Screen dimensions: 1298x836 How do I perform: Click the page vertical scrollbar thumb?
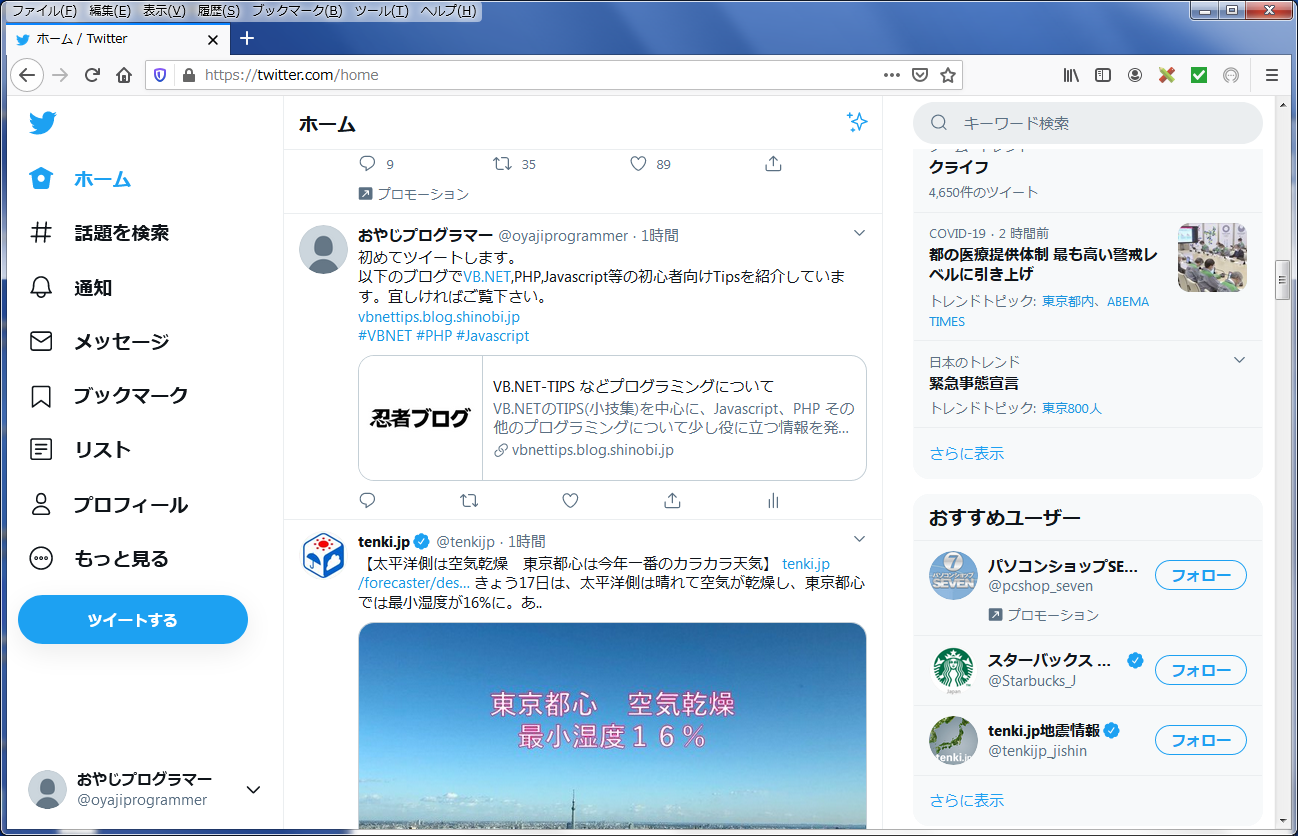tap(1283, 279)
